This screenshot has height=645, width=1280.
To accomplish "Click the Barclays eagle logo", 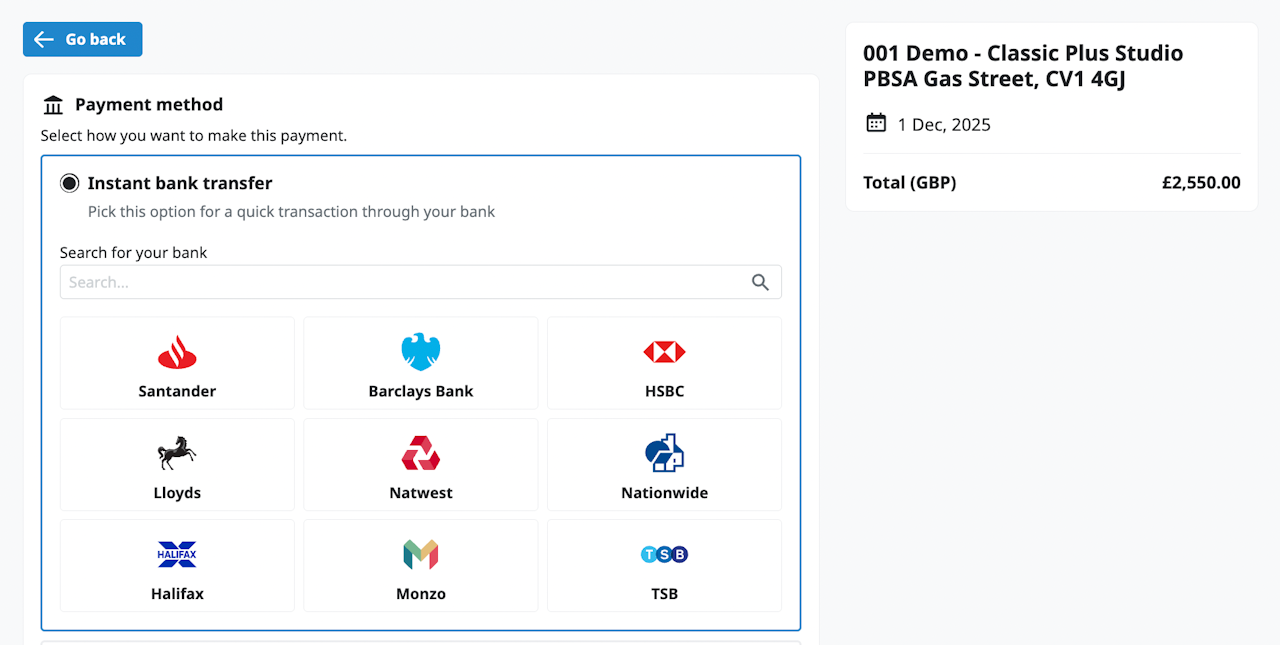I will point(420,352).
